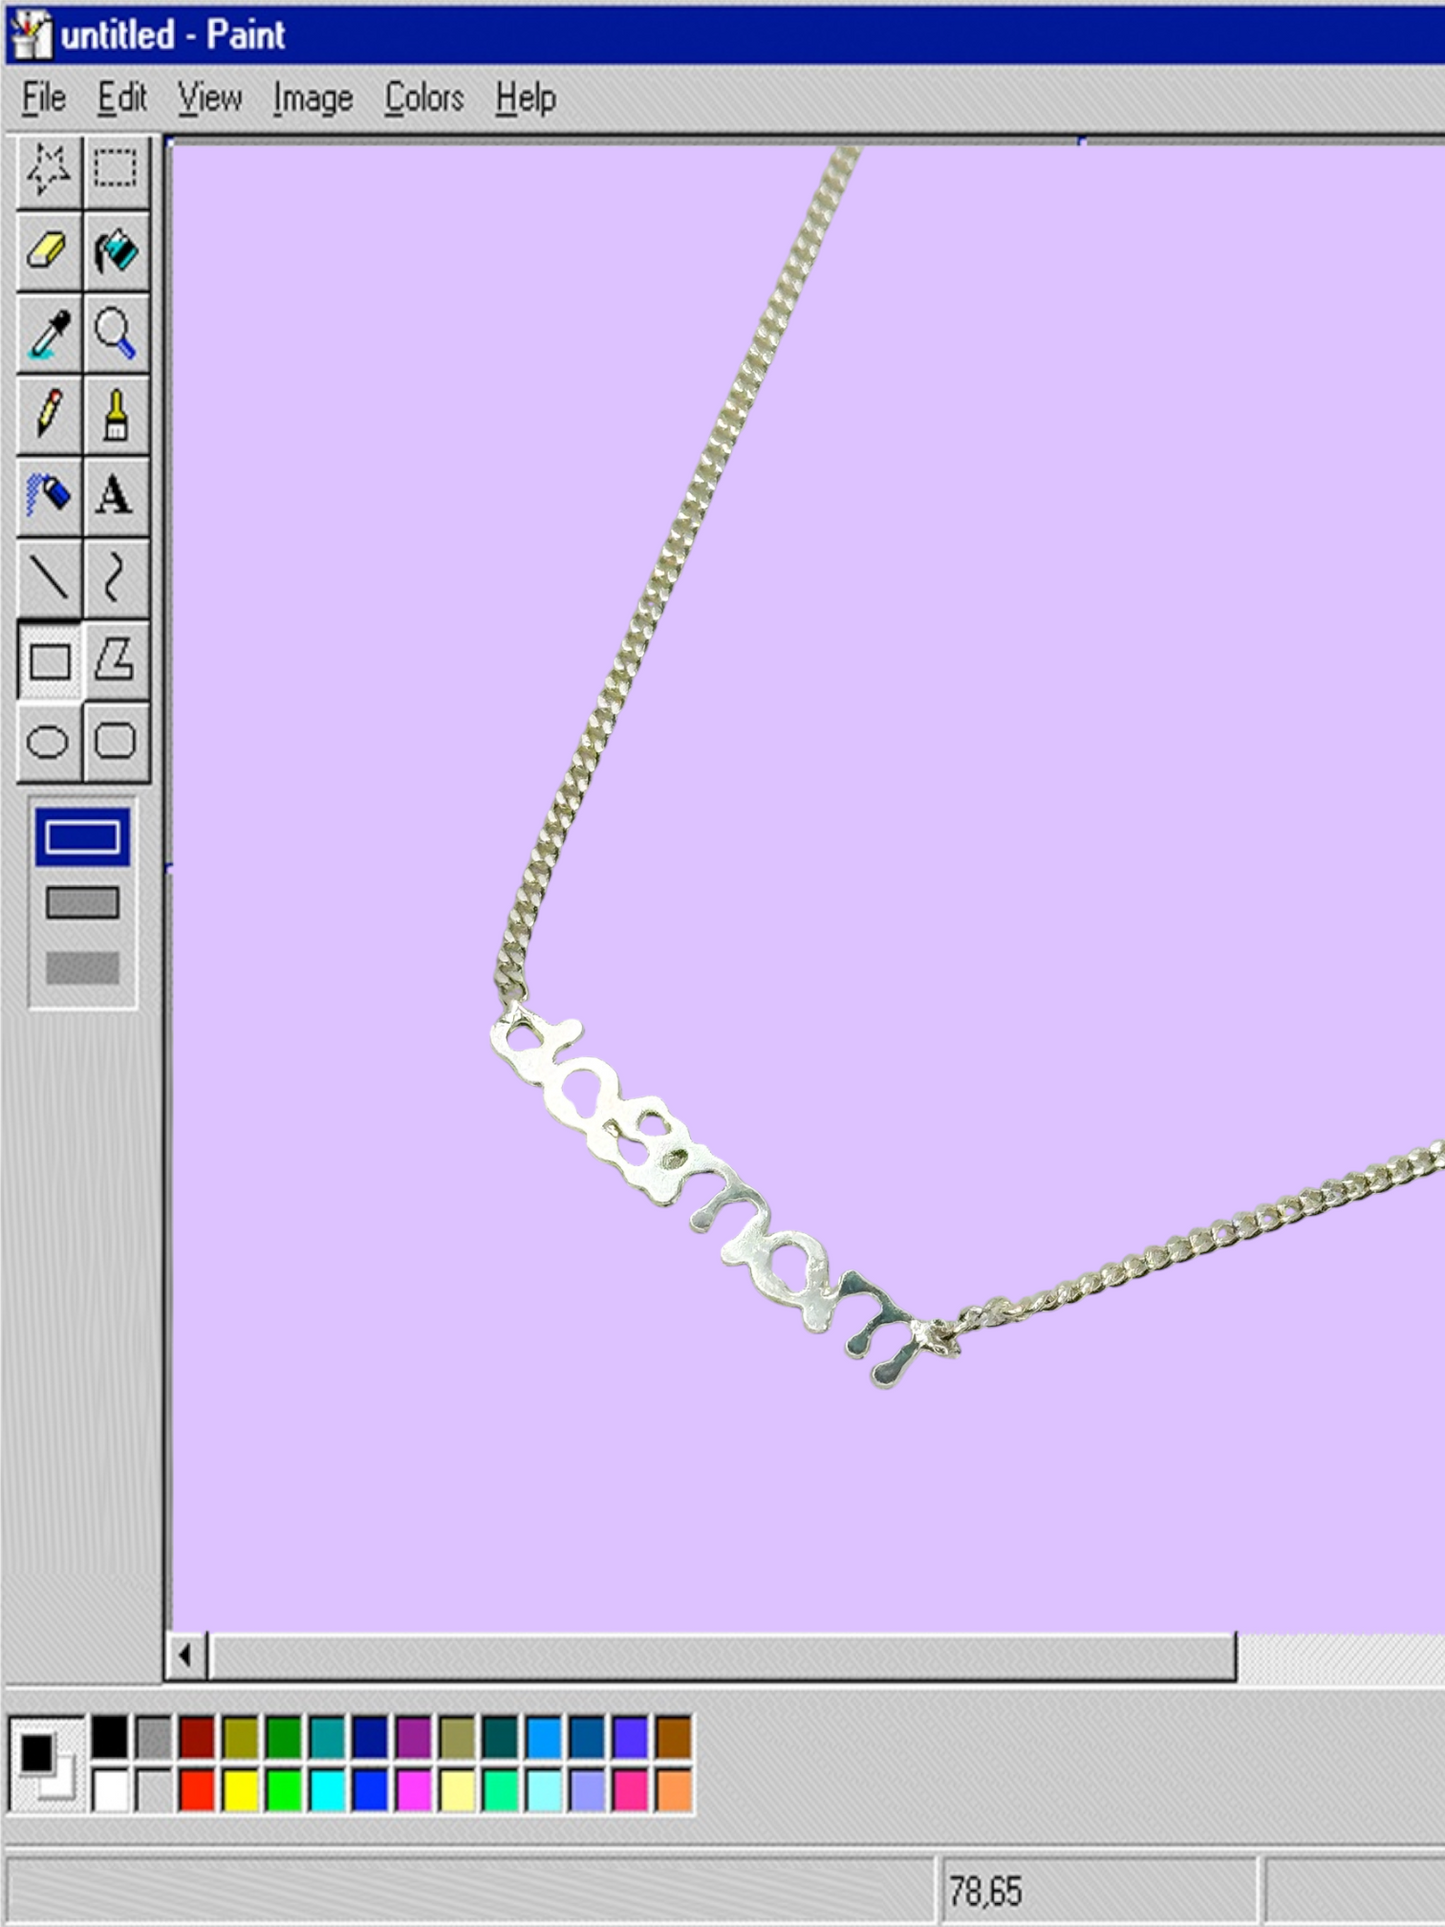Click the 78,65 cursor coordinates in status bar
1445x1927 pixels.
[x=985, y=1891]
